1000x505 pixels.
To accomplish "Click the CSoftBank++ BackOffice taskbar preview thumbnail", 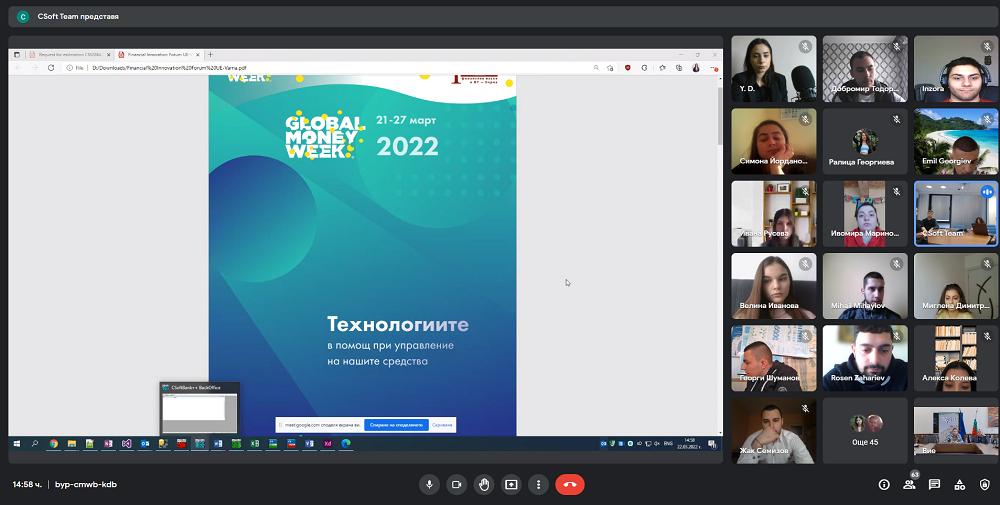I will coord(199,407).
